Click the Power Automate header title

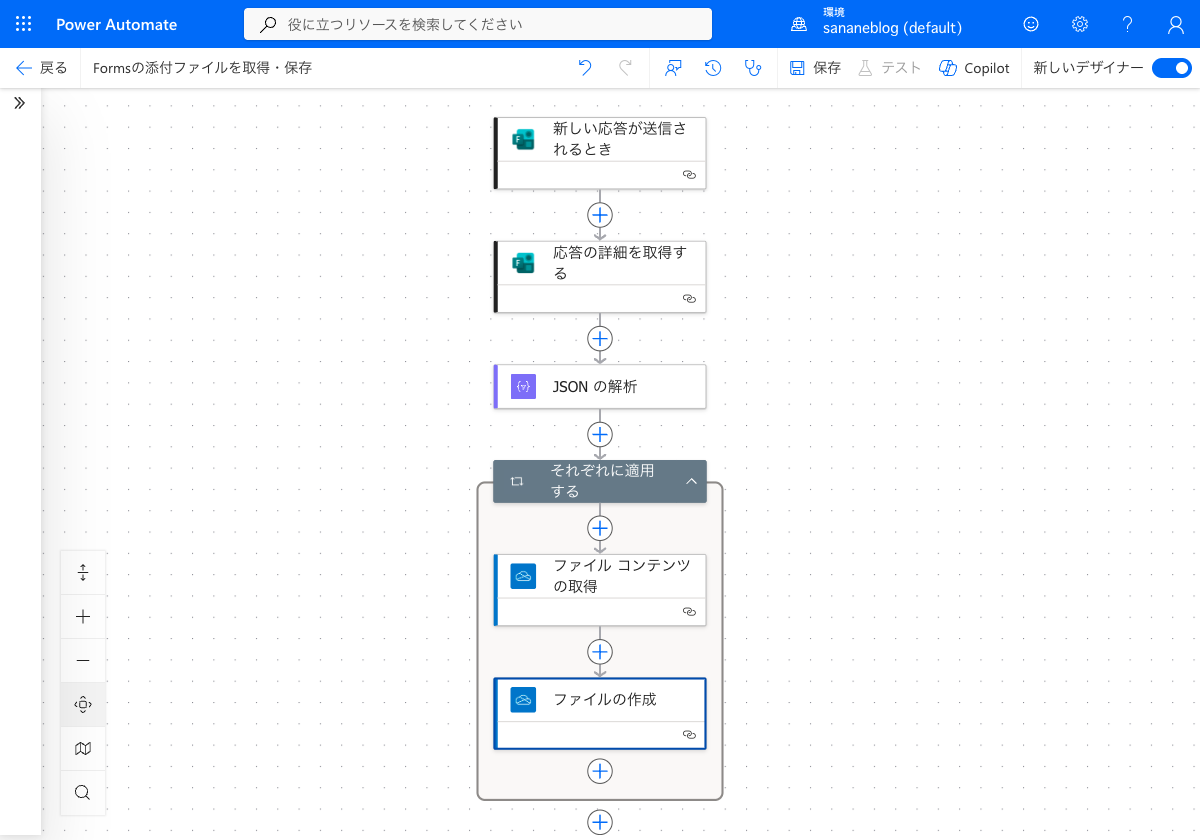coord(116,24)
